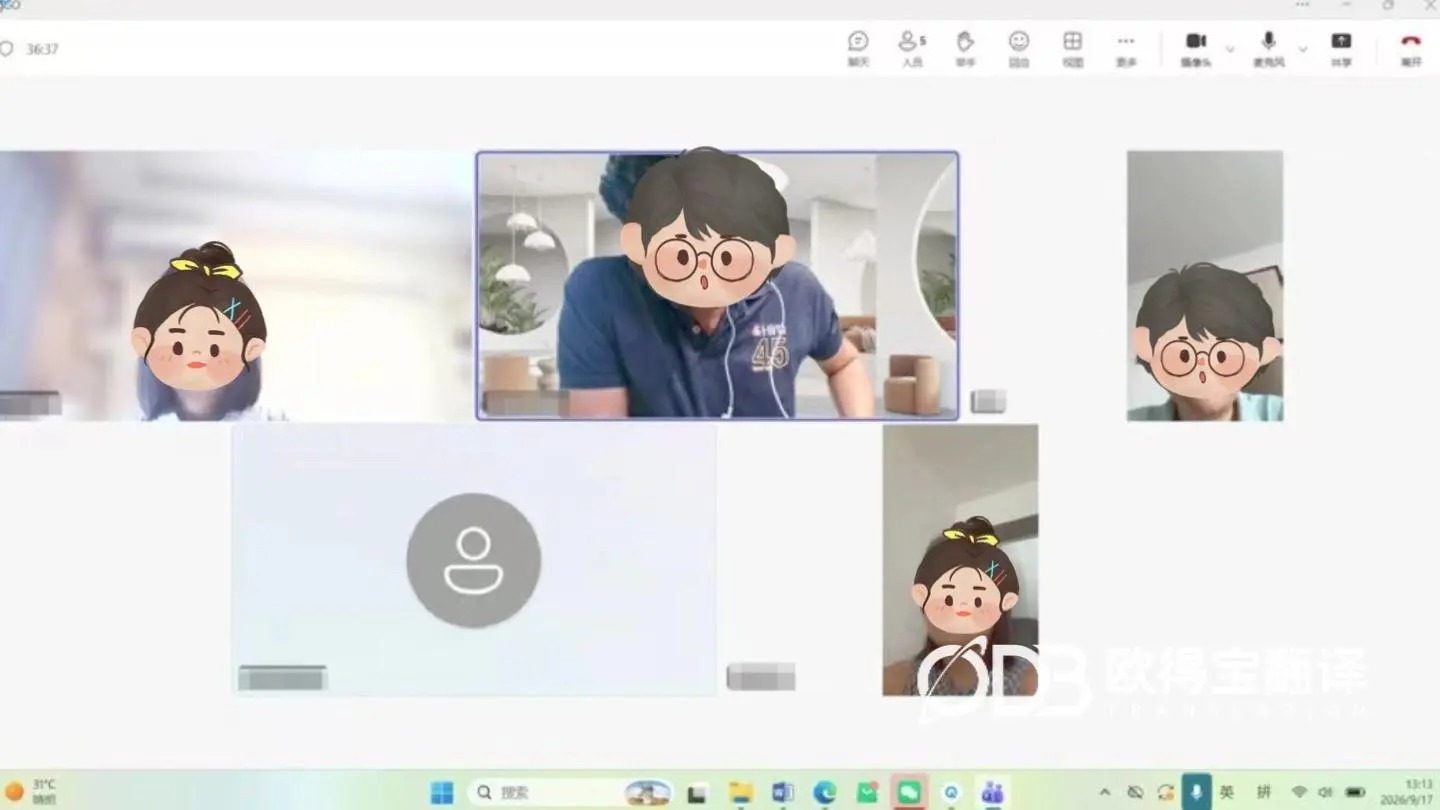
Task: Click the taskbar microphone-in-use indicator
Action: point(1196,792)
